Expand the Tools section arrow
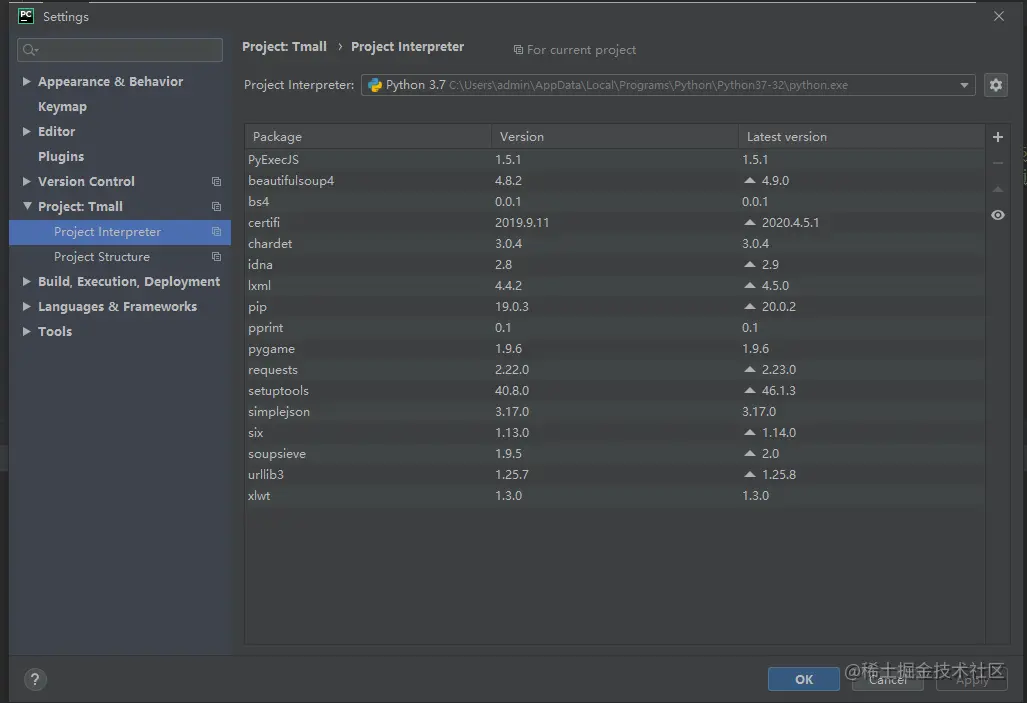 click(x=26, y=331)
